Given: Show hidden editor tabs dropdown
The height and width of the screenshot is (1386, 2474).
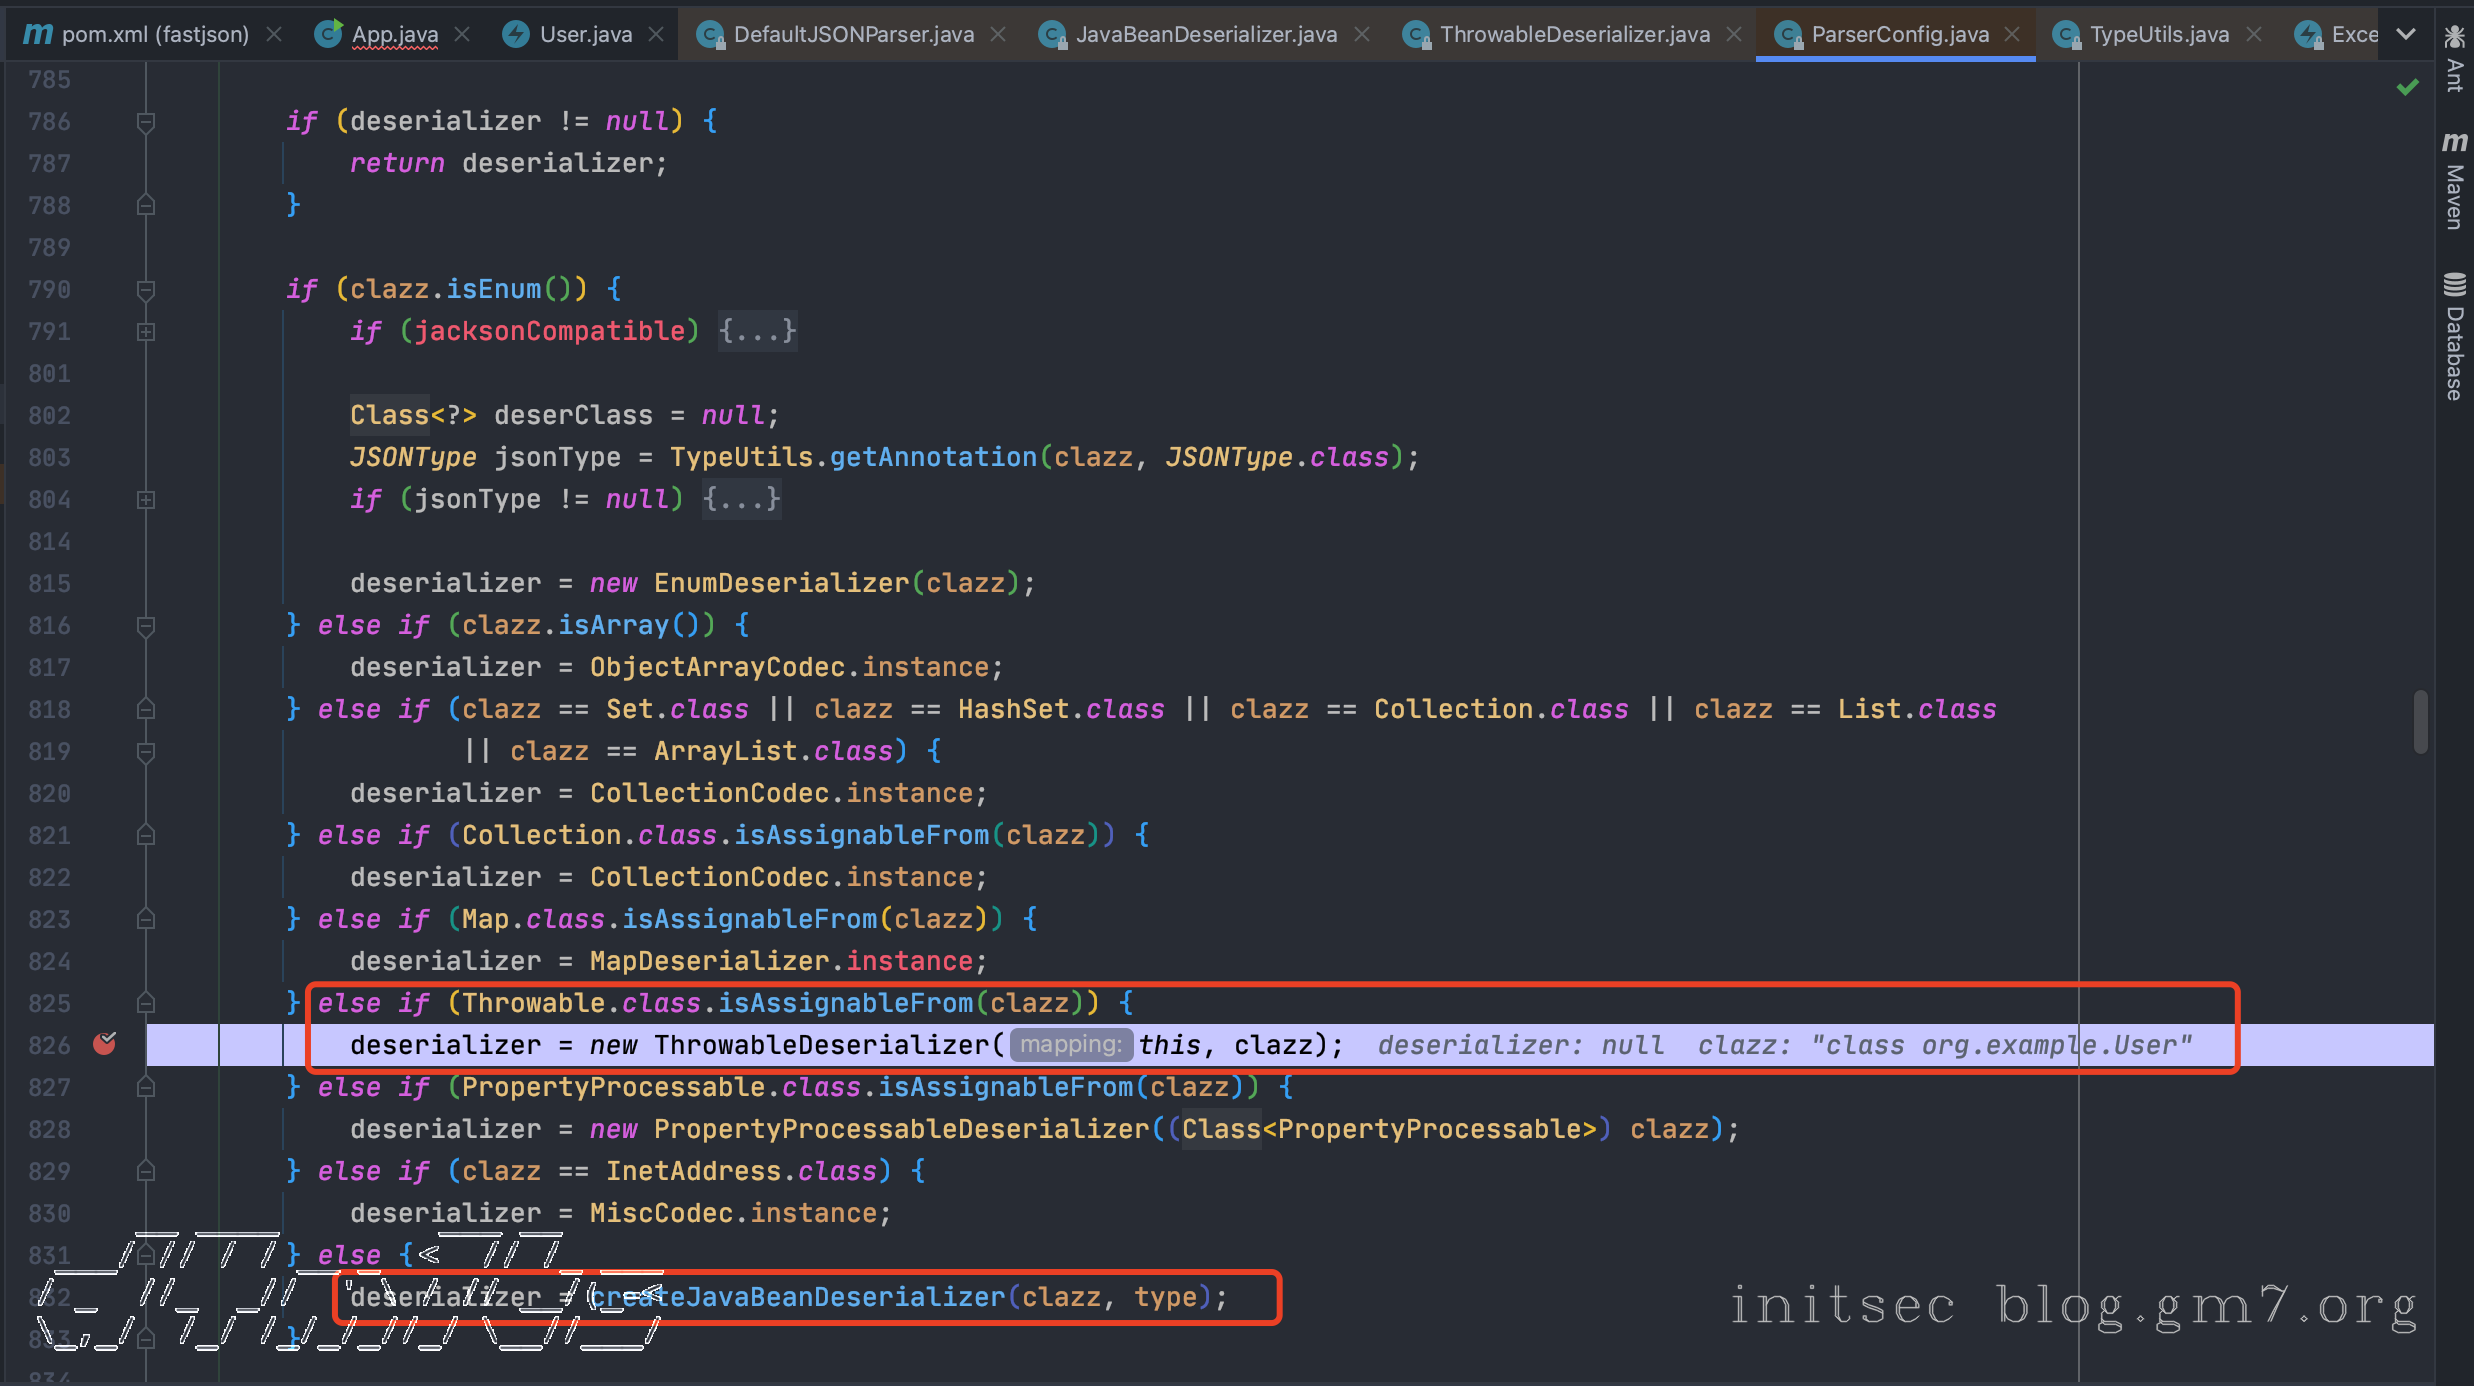Looking at the screenshot, I should (2406, 34).
